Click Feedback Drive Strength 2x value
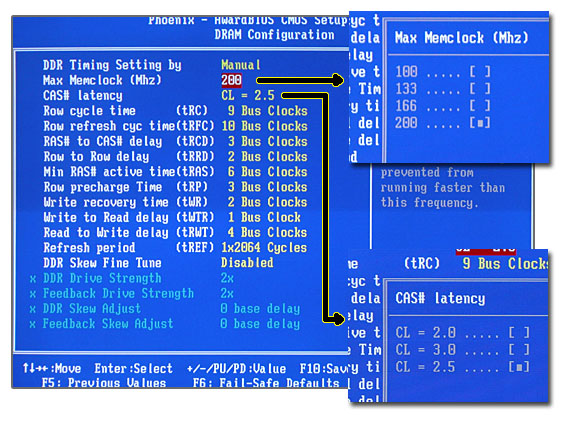 [227, 294]
